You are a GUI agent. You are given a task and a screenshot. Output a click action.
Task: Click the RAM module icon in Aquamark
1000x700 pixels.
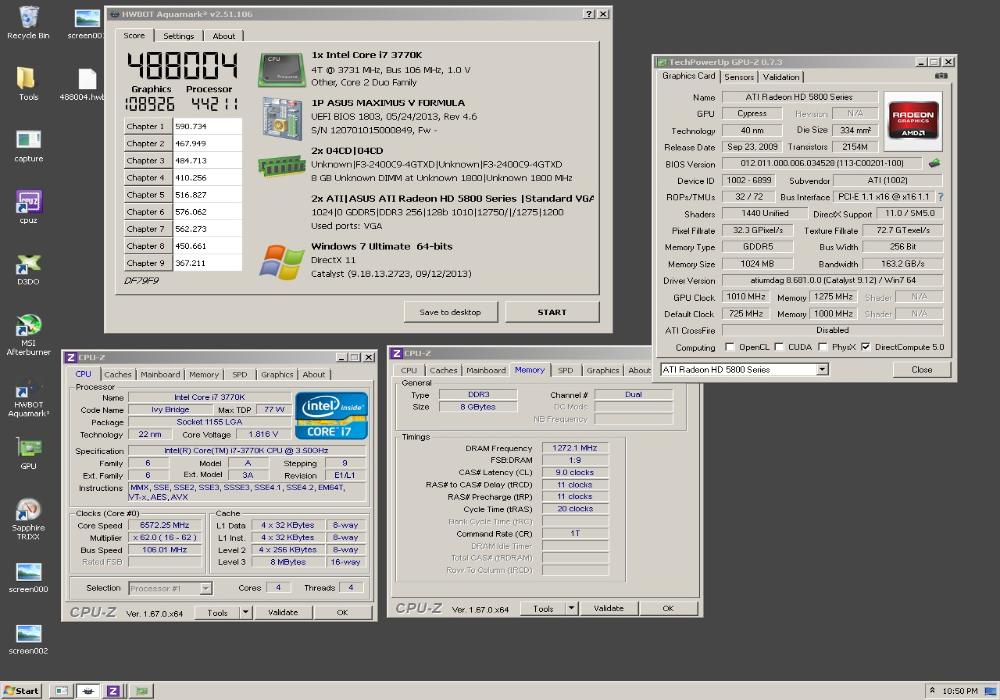[x=281, y=166]
